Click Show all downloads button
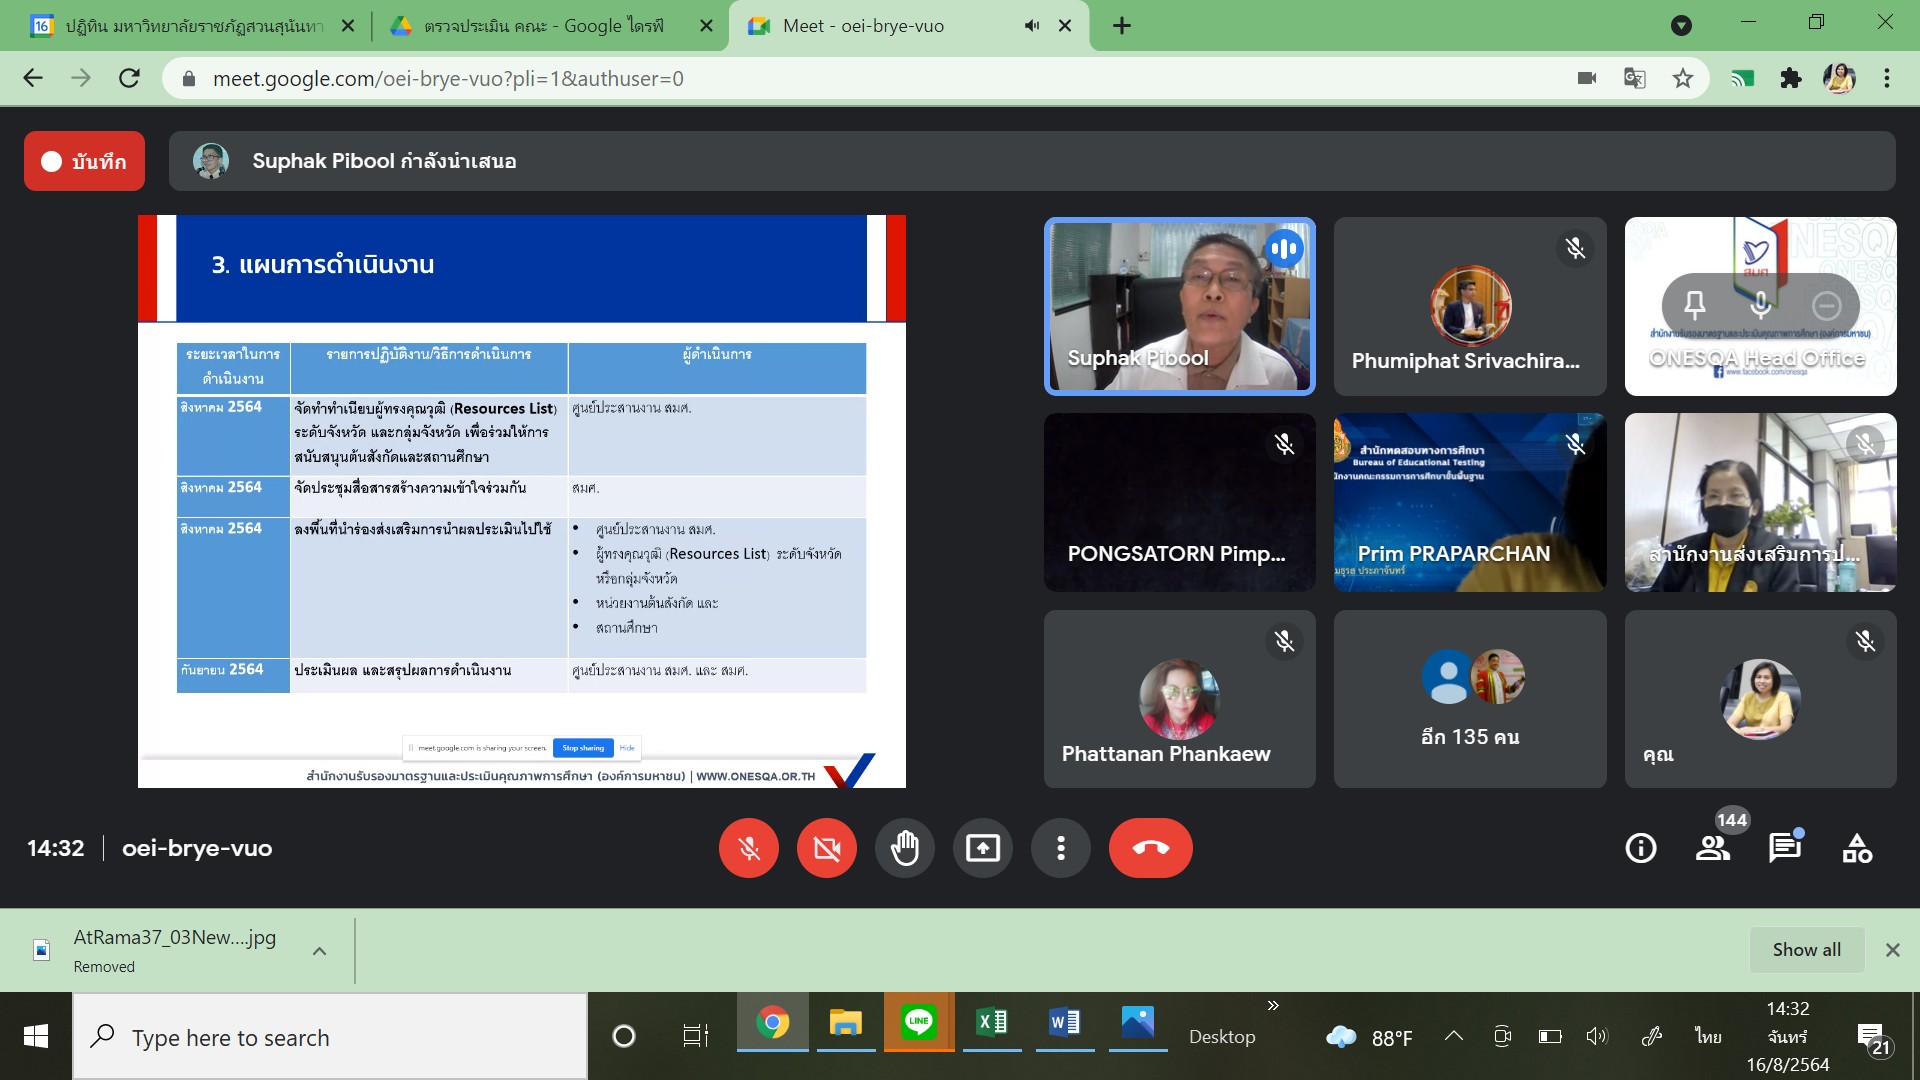Viewport: 1920px width, 1080px height. tap(1806, 950)
